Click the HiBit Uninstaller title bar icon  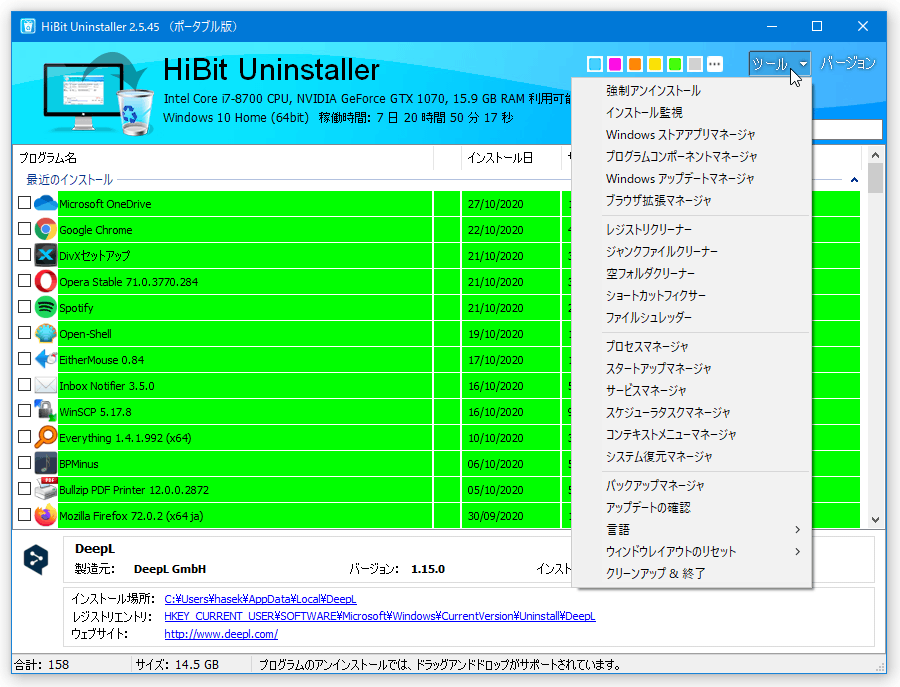[x=28, y=26]
